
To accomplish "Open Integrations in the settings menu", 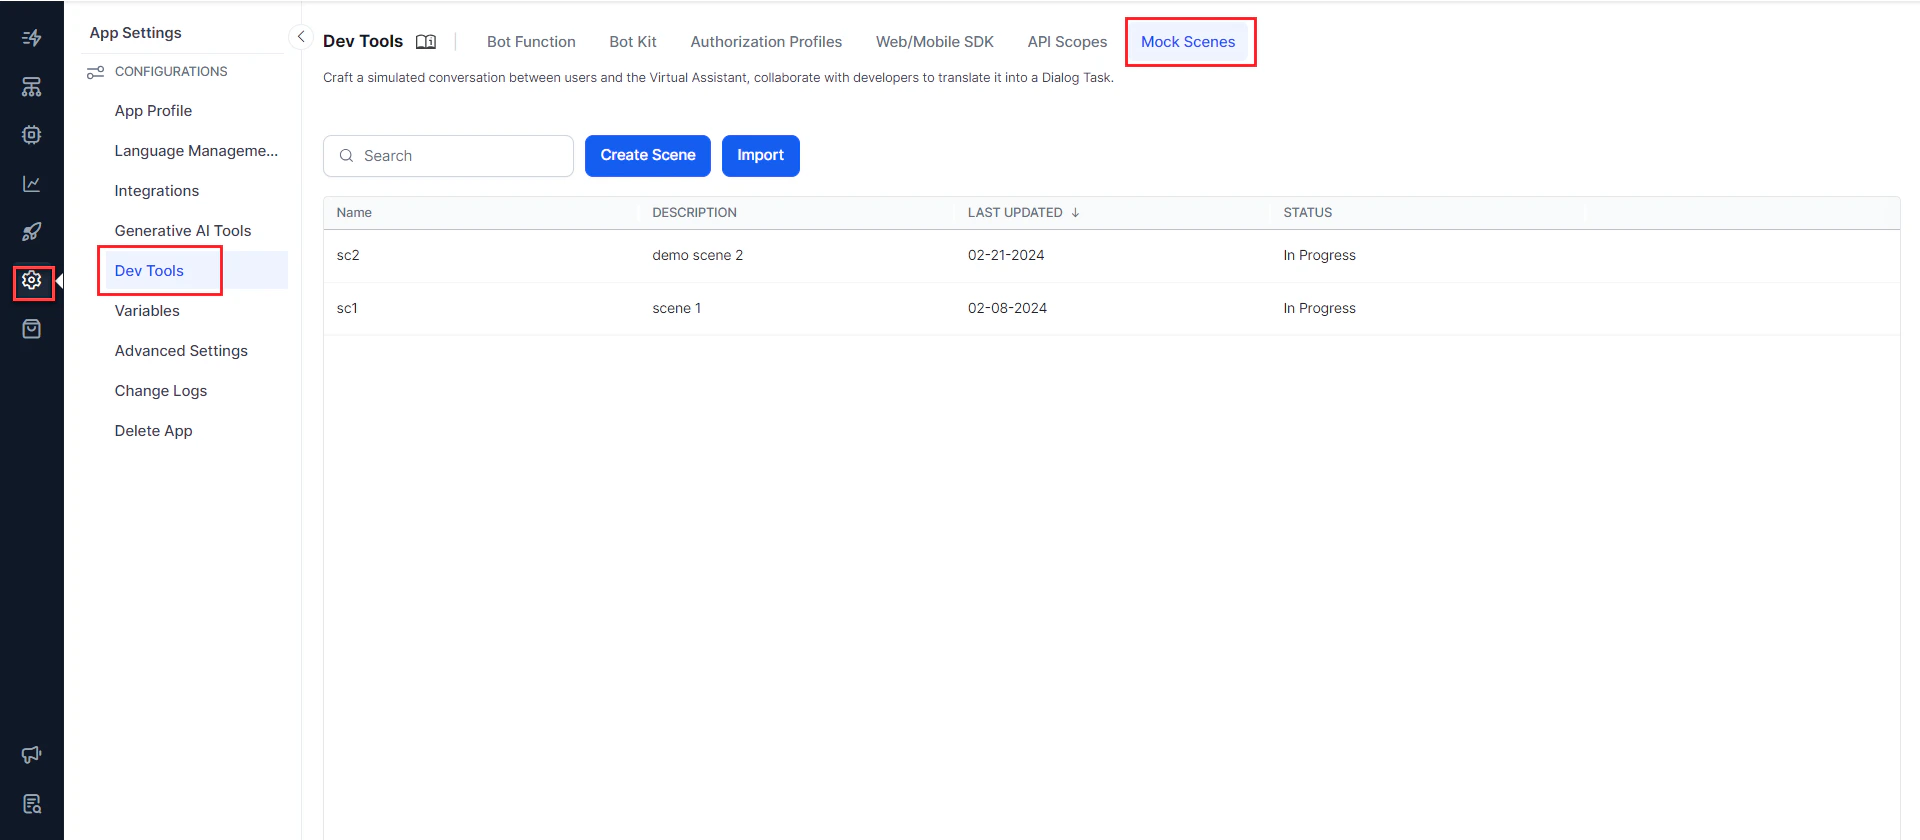I will pos(157,191).
